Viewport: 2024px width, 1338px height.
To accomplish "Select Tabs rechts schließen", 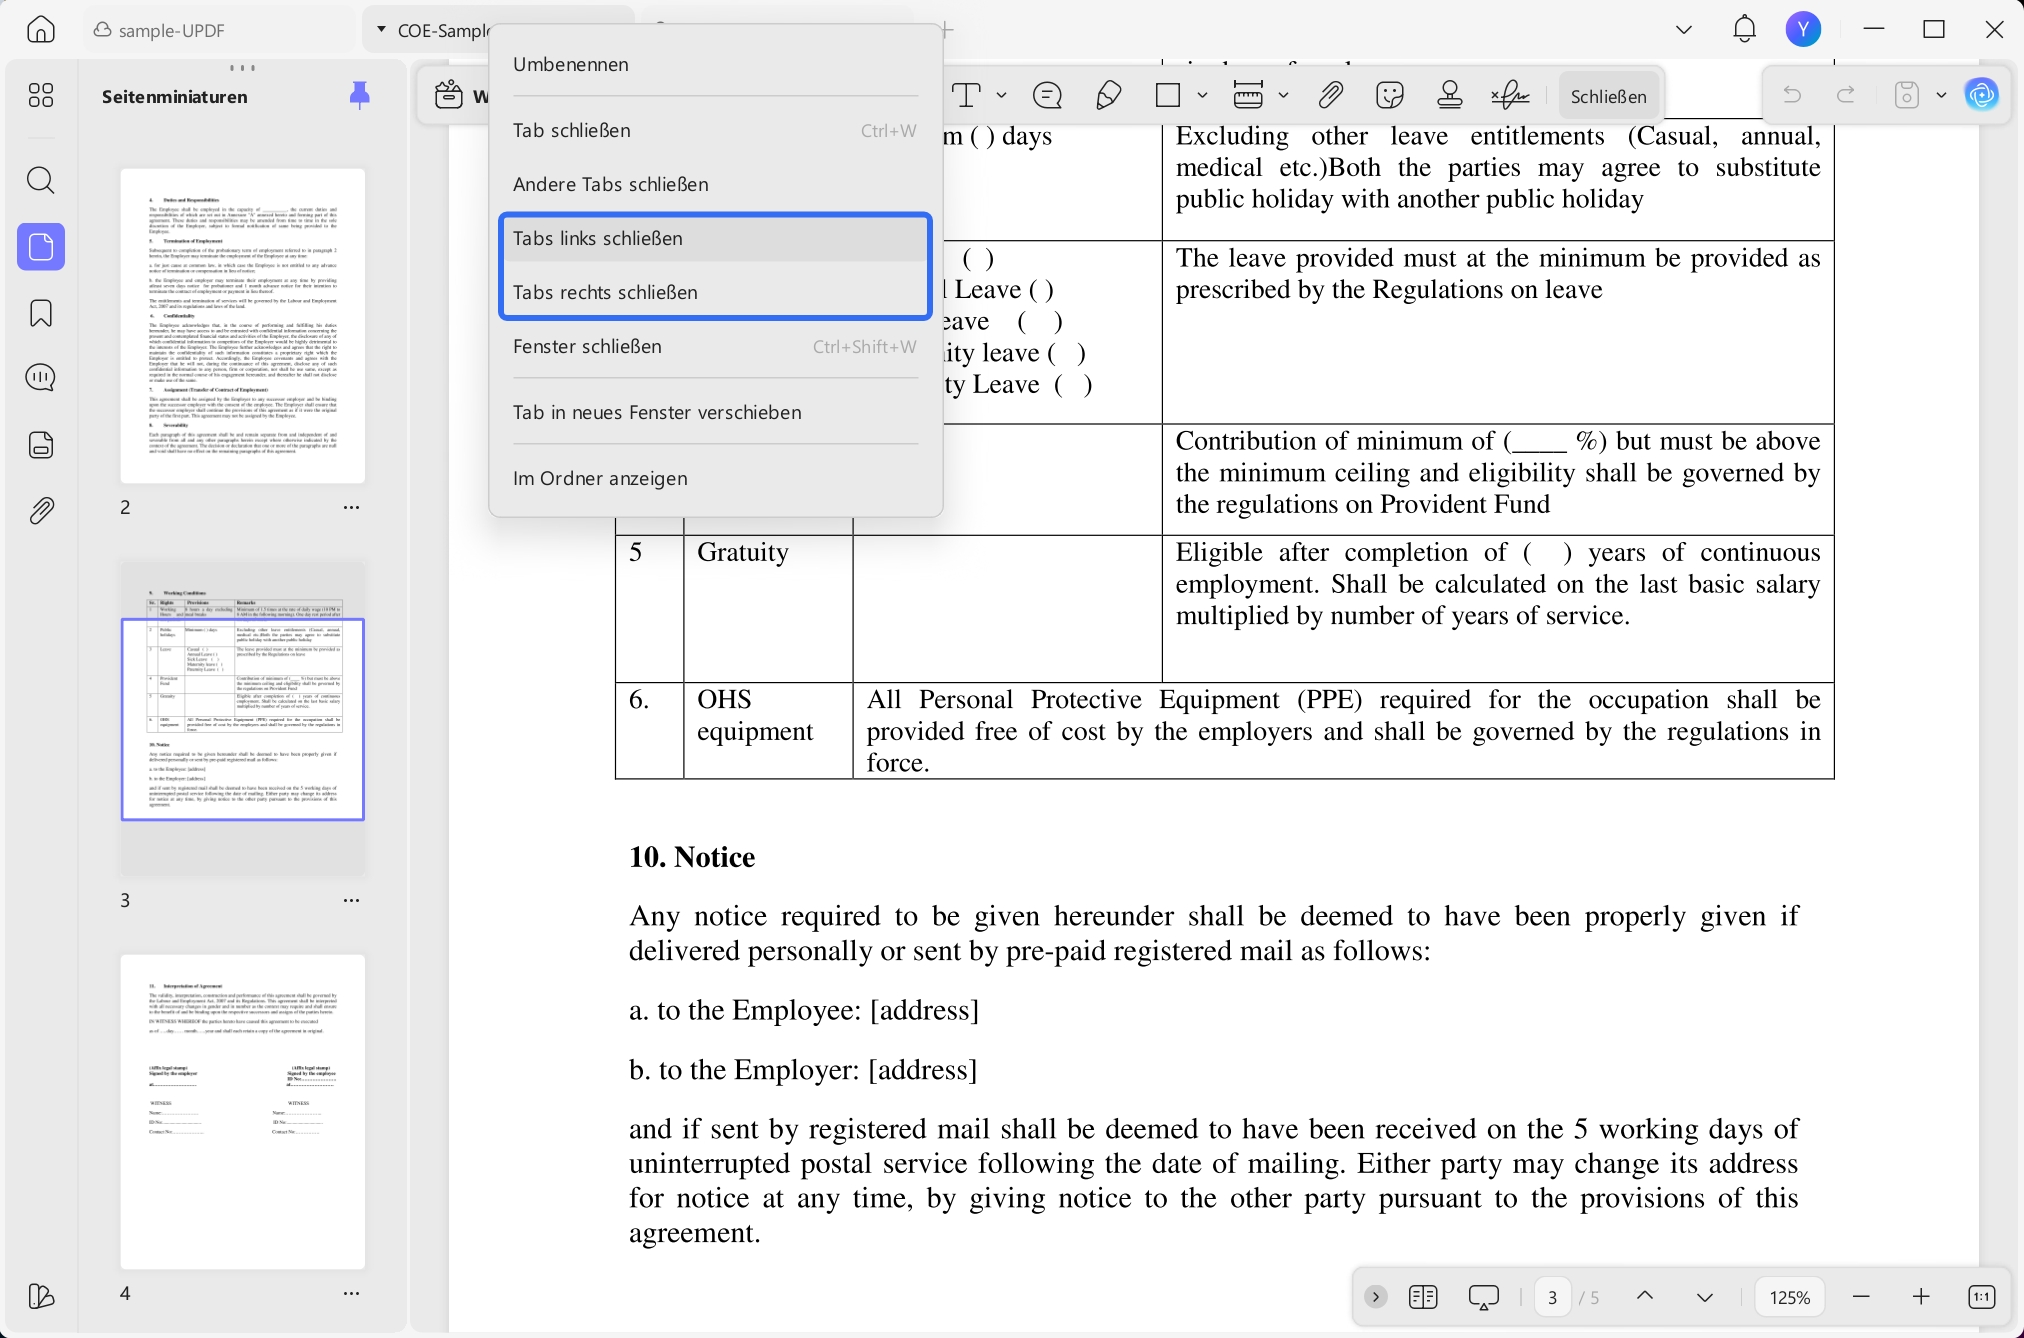I will 716,293.
